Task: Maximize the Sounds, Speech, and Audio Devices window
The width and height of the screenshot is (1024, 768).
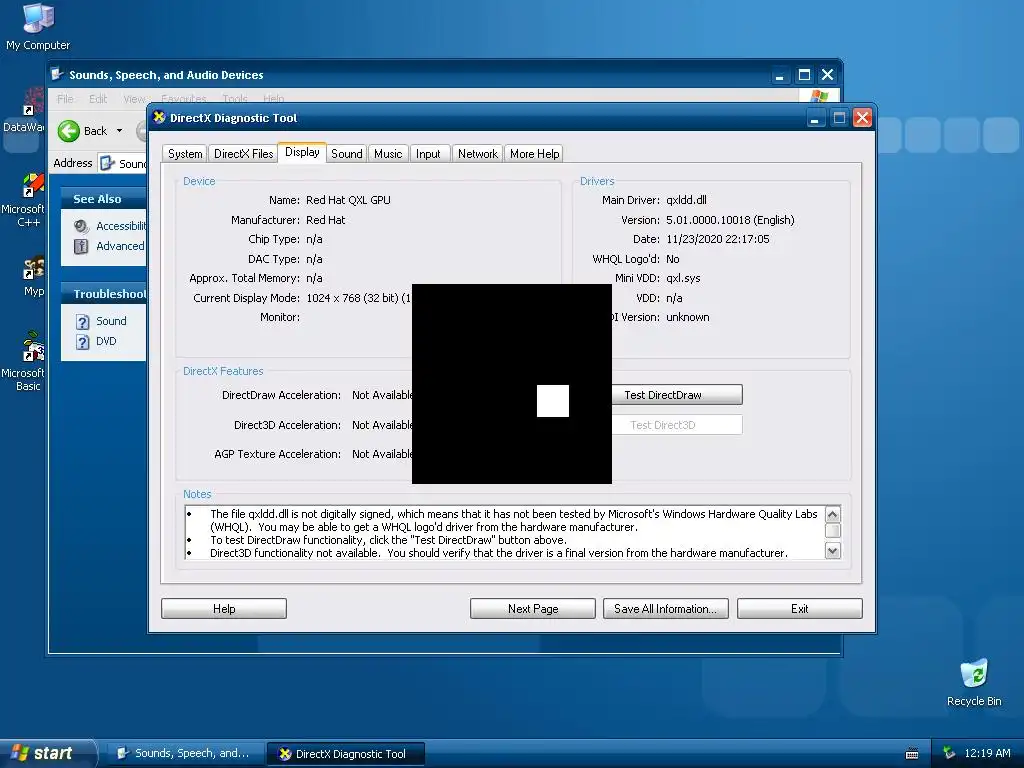Action: pos(804,75)
